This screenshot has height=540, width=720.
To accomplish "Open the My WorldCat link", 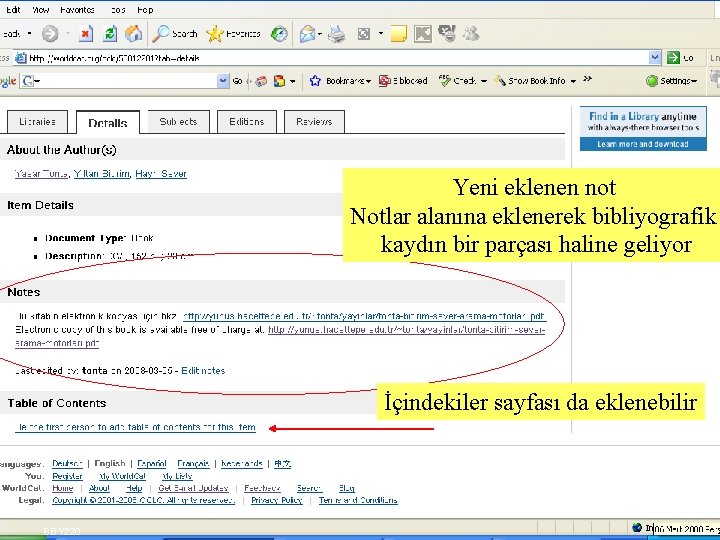I will pyautogui.click(x=123, y=476).
